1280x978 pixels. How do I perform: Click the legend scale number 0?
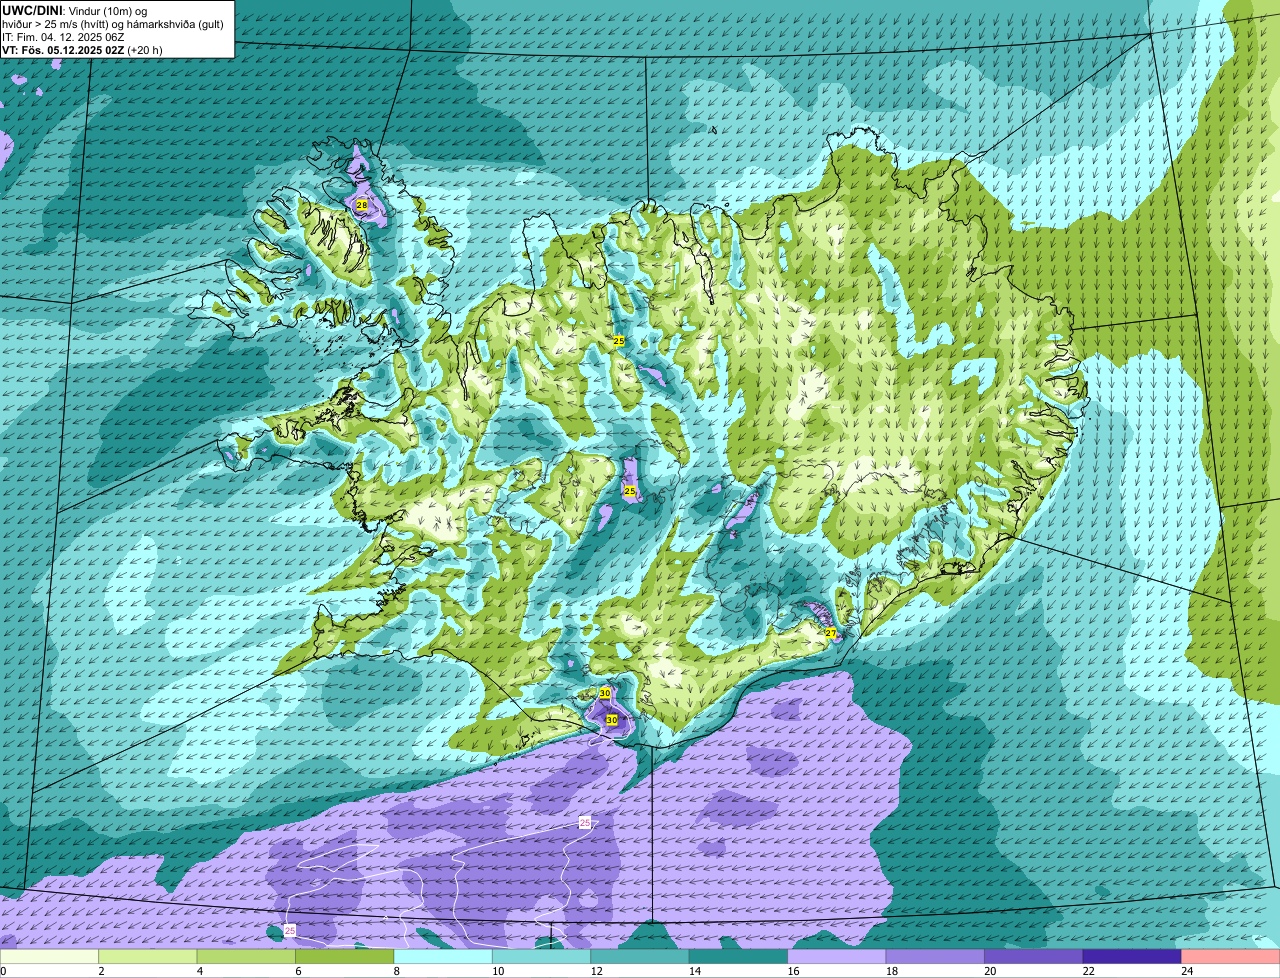point(3,971)
